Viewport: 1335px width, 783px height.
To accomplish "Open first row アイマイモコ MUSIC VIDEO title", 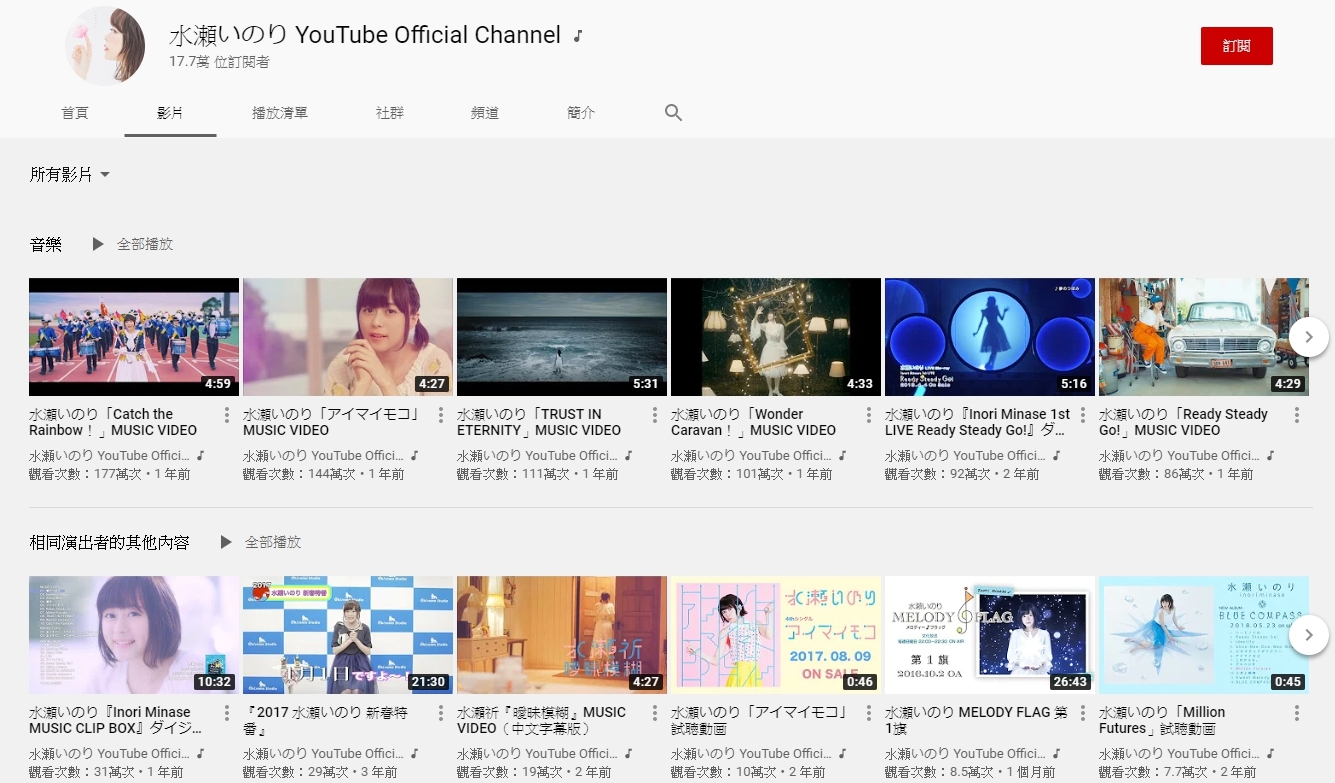I will tap(332, 422).
